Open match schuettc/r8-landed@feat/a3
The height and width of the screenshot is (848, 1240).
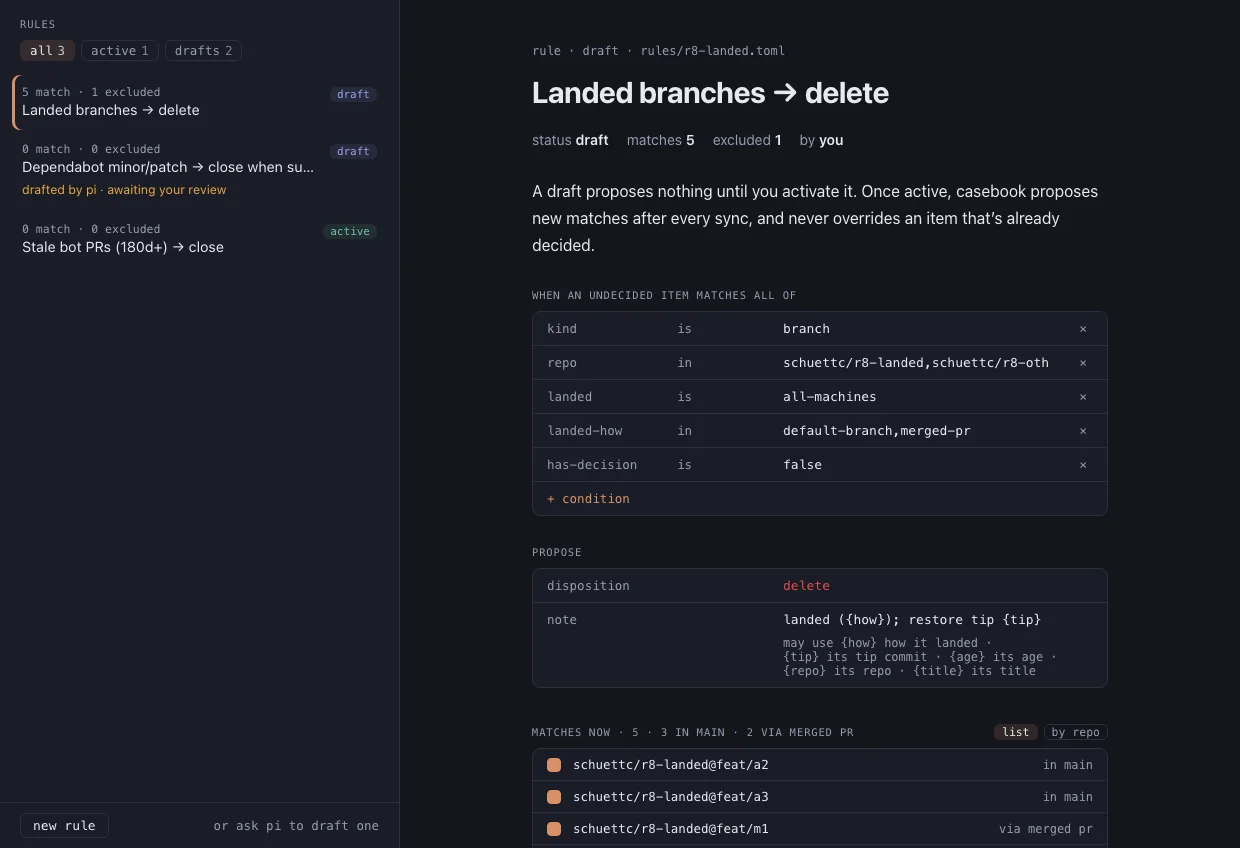[x=819, y=797]
